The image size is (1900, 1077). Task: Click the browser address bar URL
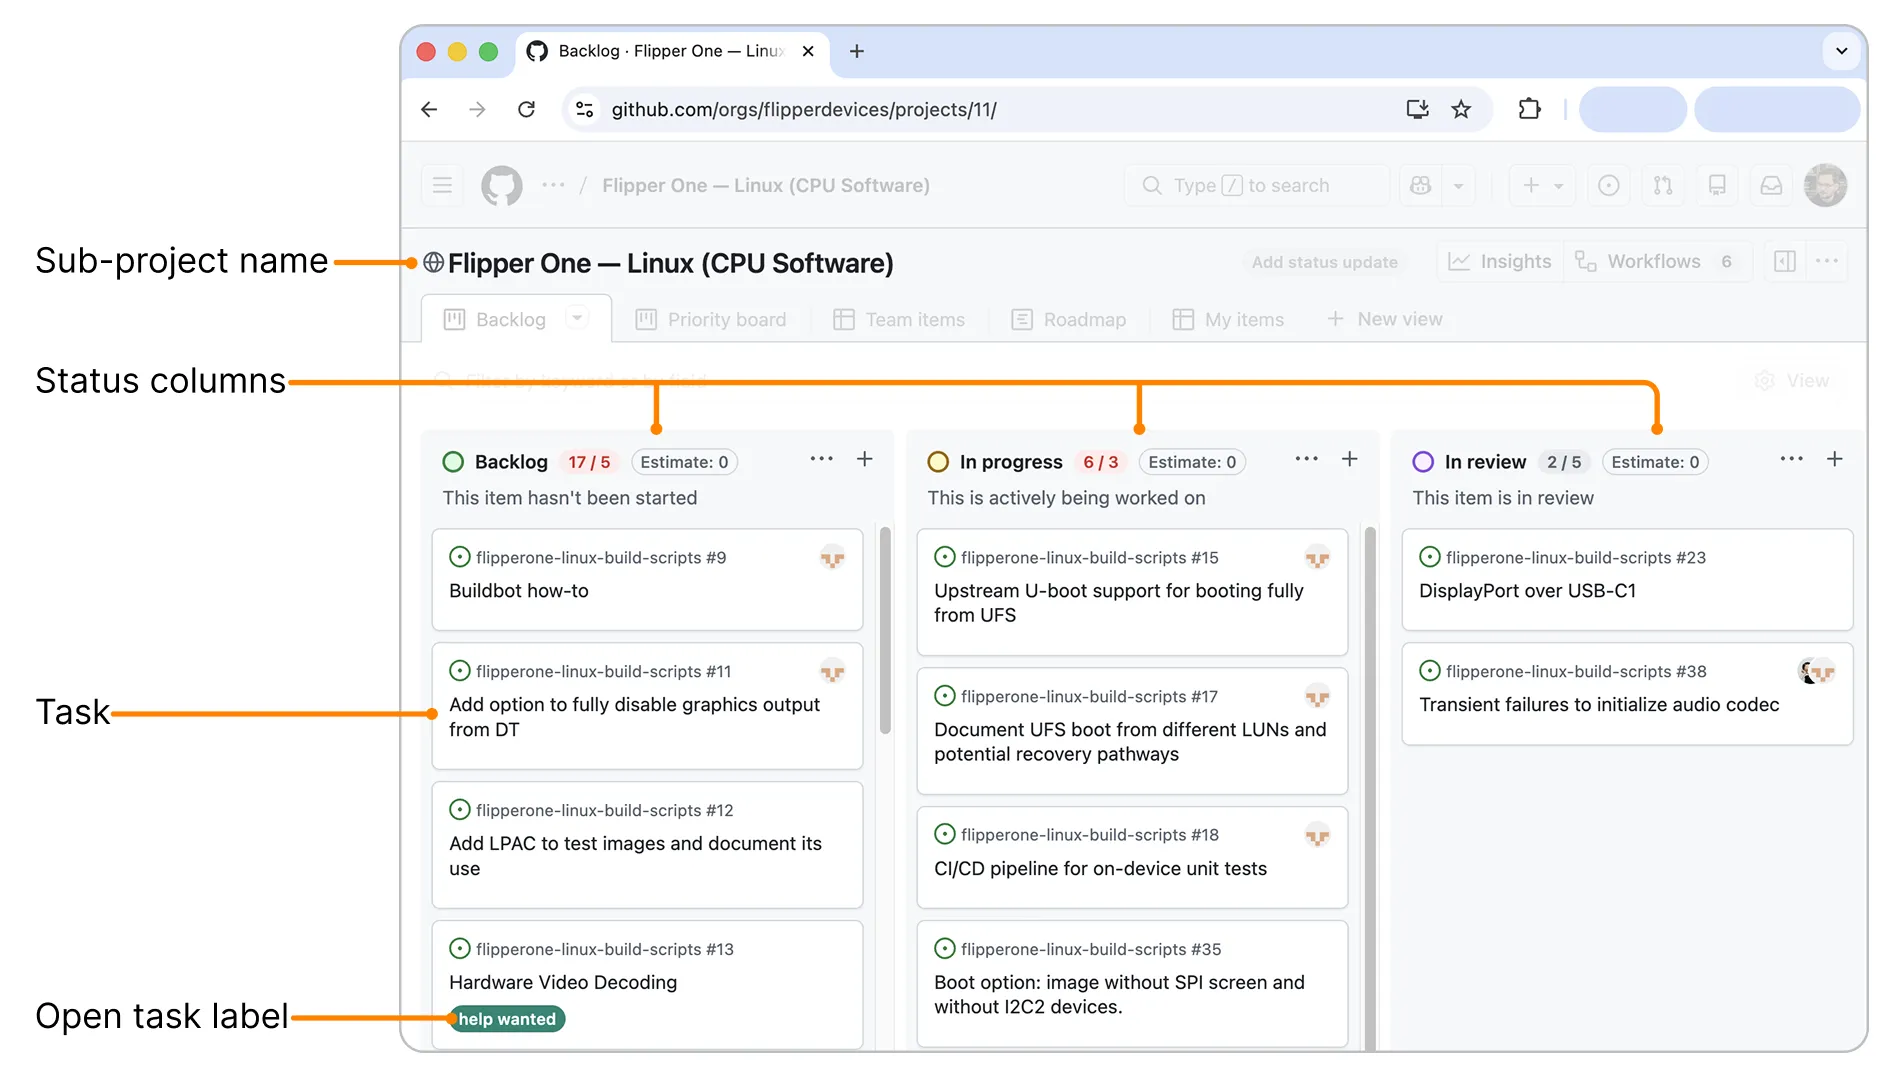pyautogui.click(x=804, y=110)
